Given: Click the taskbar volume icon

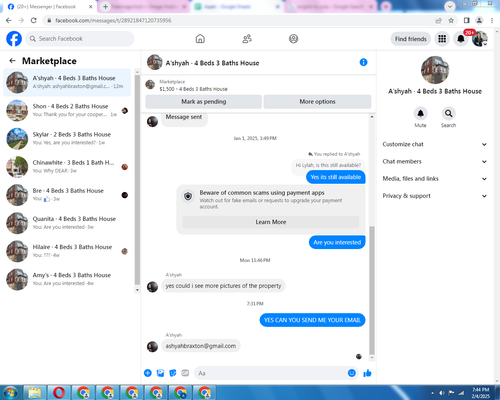Looking at the screenshot, I should pyautogui.click(x=442, y=393).
